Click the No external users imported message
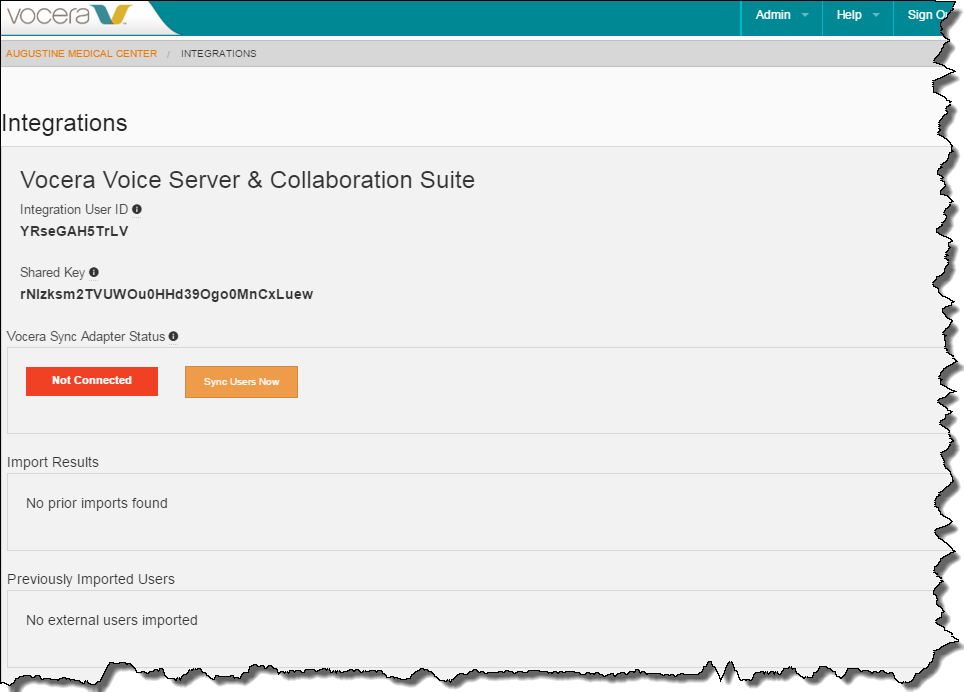The height and width of the screenshot is (692, 964). coord(111,620)
